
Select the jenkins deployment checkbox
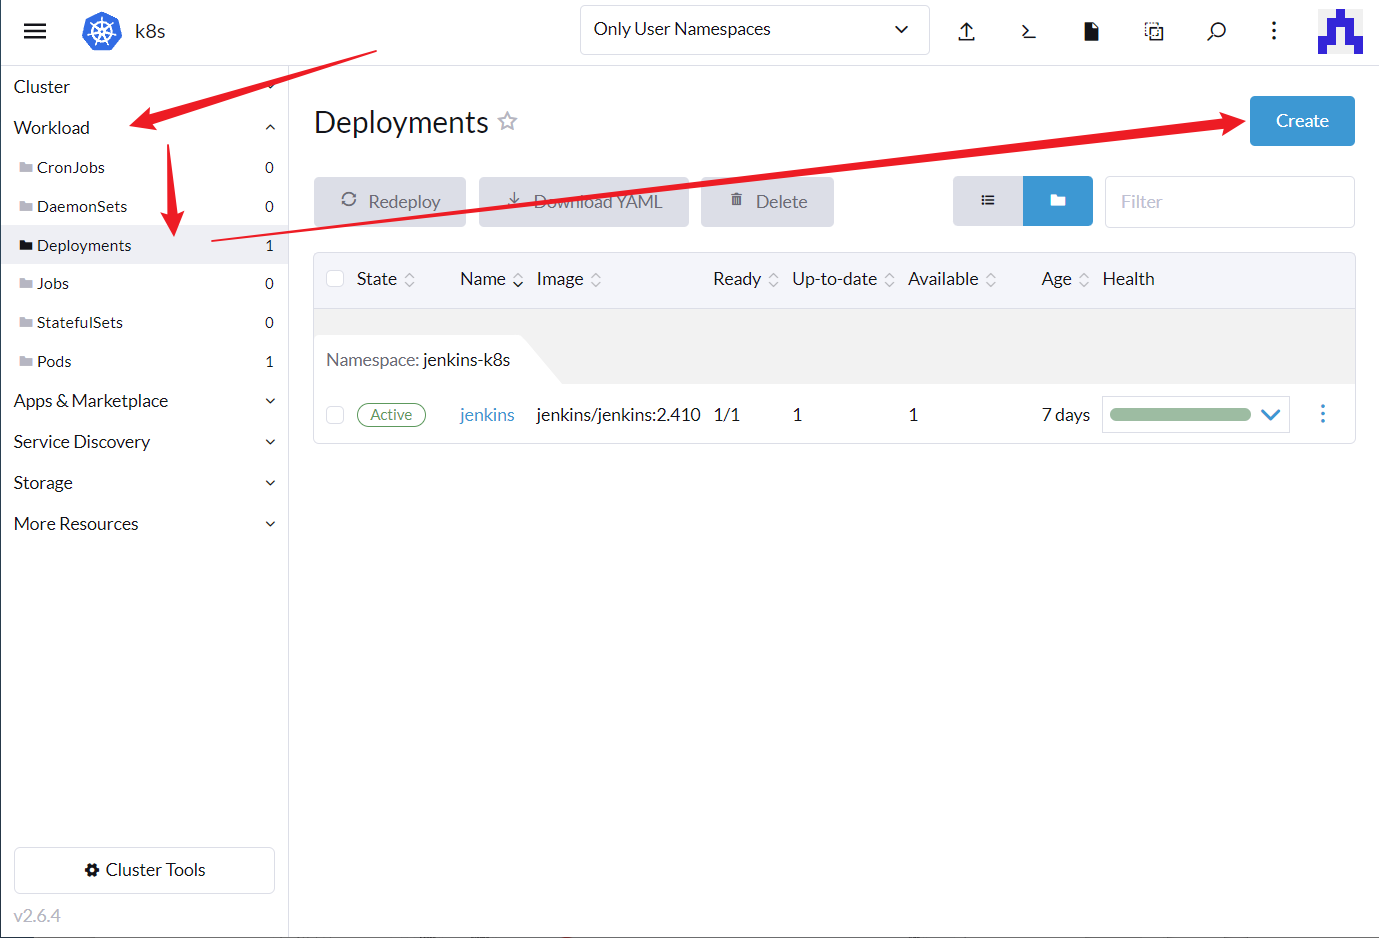[x=336, y=415]
